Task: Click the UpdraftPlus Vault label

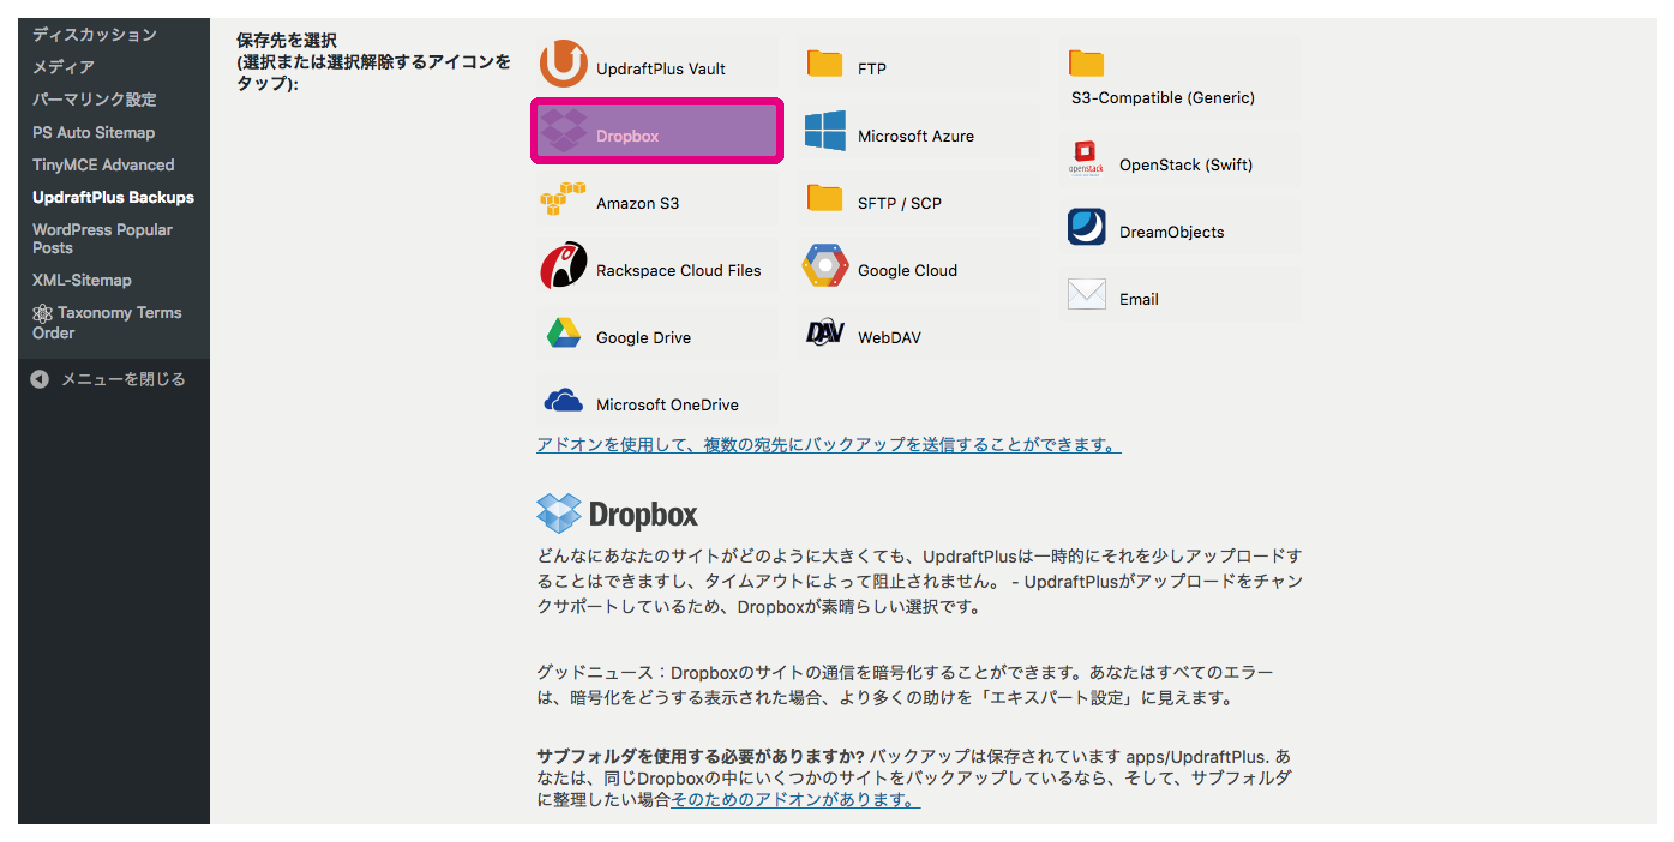Action: click(x=661, y=68)
